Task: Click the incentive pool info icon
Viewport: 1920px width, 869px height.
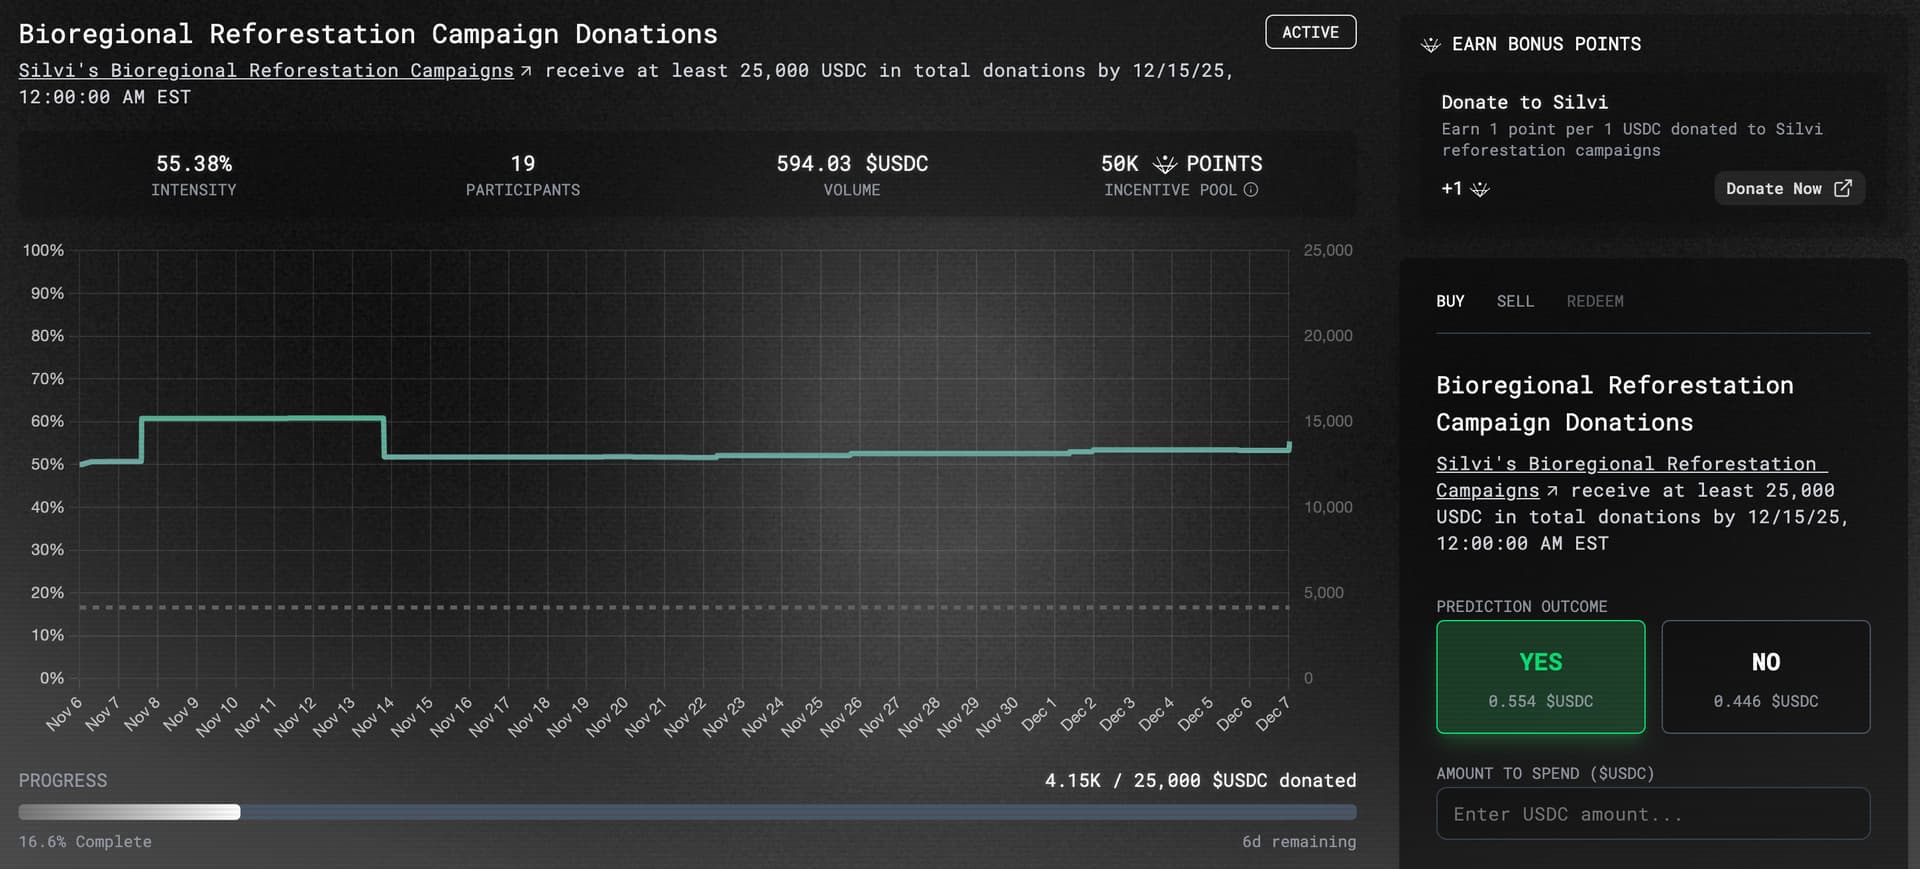Action: (x=1250, y=190)
